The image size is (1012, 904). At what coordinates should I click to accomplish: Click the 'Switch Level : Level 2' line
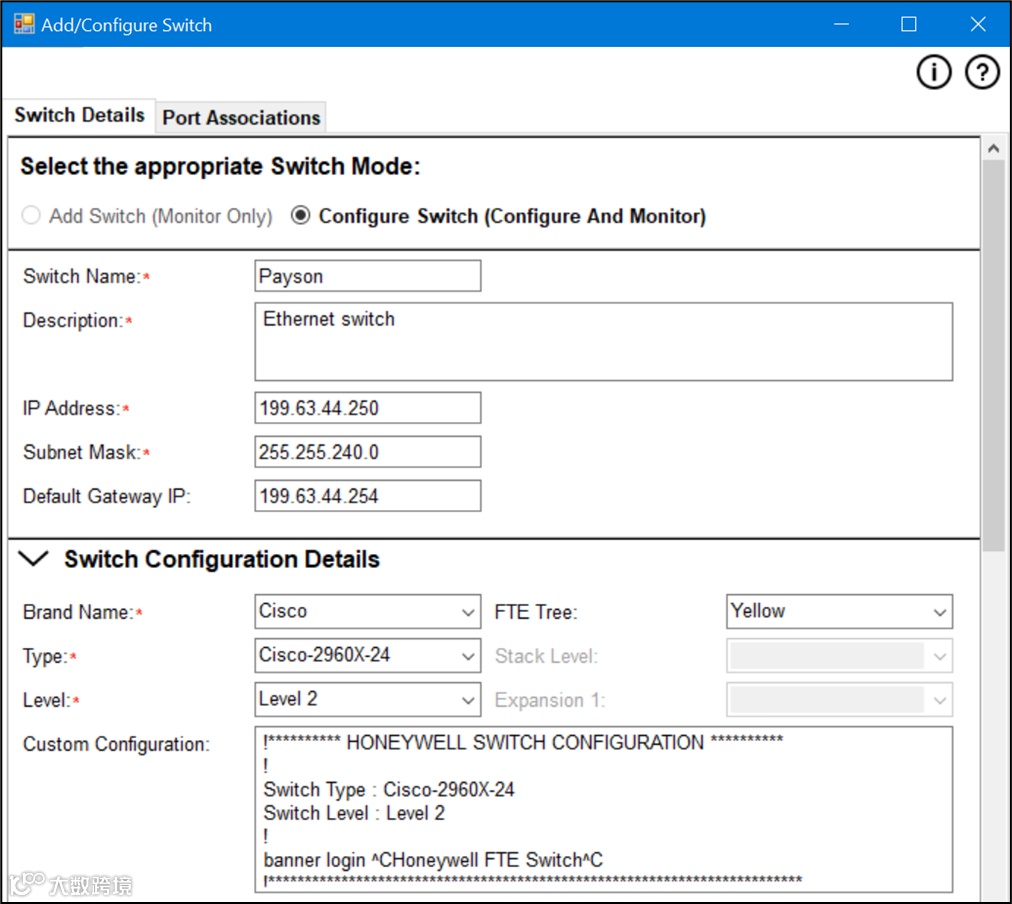tap(354, 813)
